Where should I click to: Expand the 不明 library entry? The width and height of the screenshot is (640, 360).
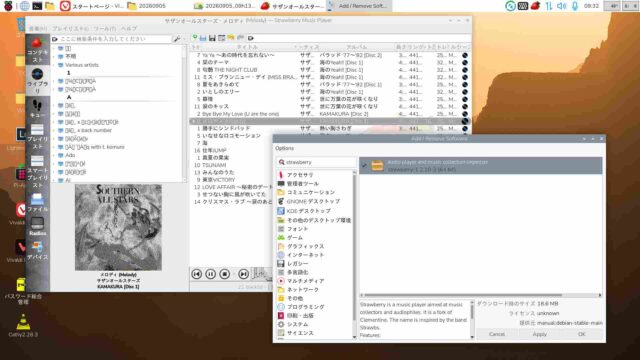[53, 56]
